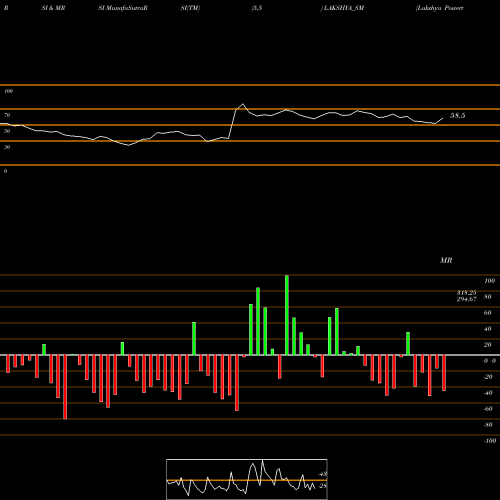Click the 318.25 value label in MR panel
This screenshot has width=500, height=500.
click(x=466, y=293)
